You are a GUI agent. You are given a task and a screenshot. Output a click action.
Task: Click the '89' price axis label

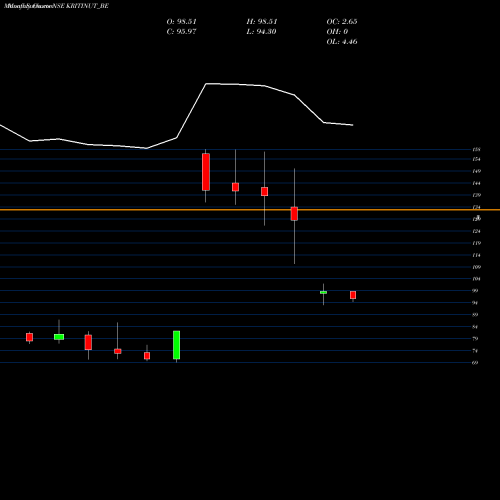pyautogui.click(x=475, y=315)
